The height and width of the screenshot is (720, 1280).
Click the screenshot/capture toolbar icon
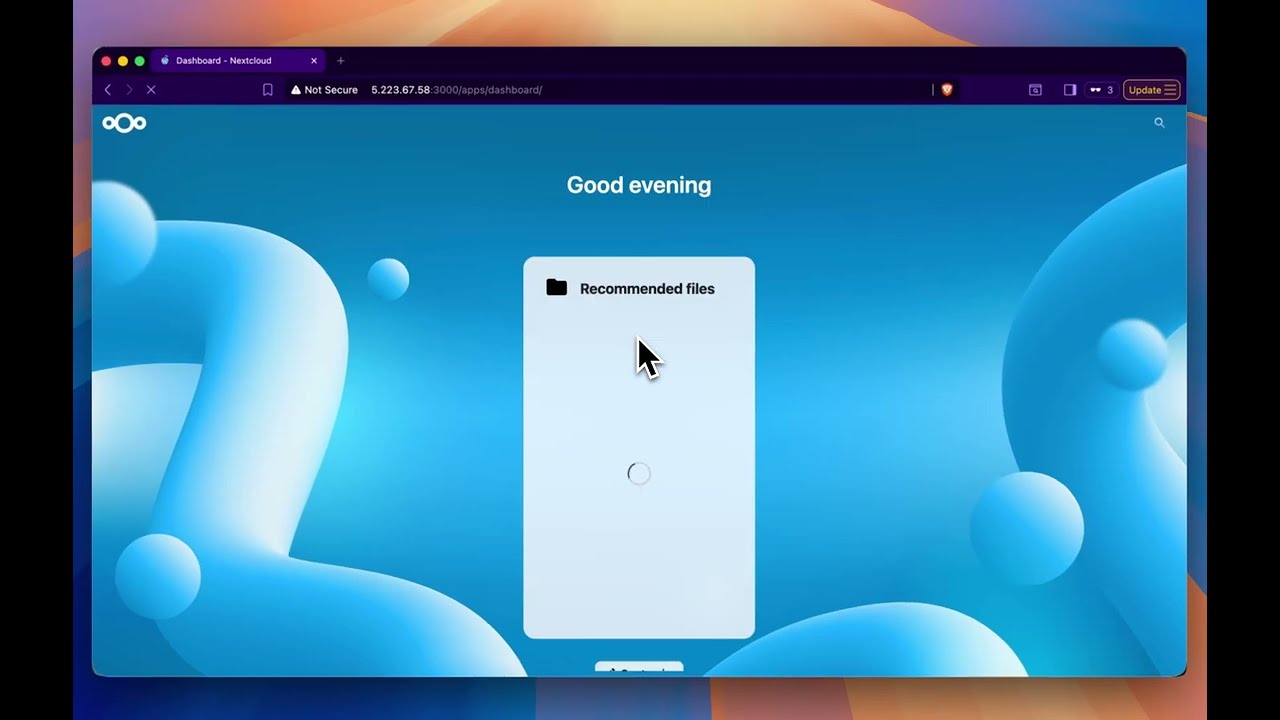point(1035,90)
